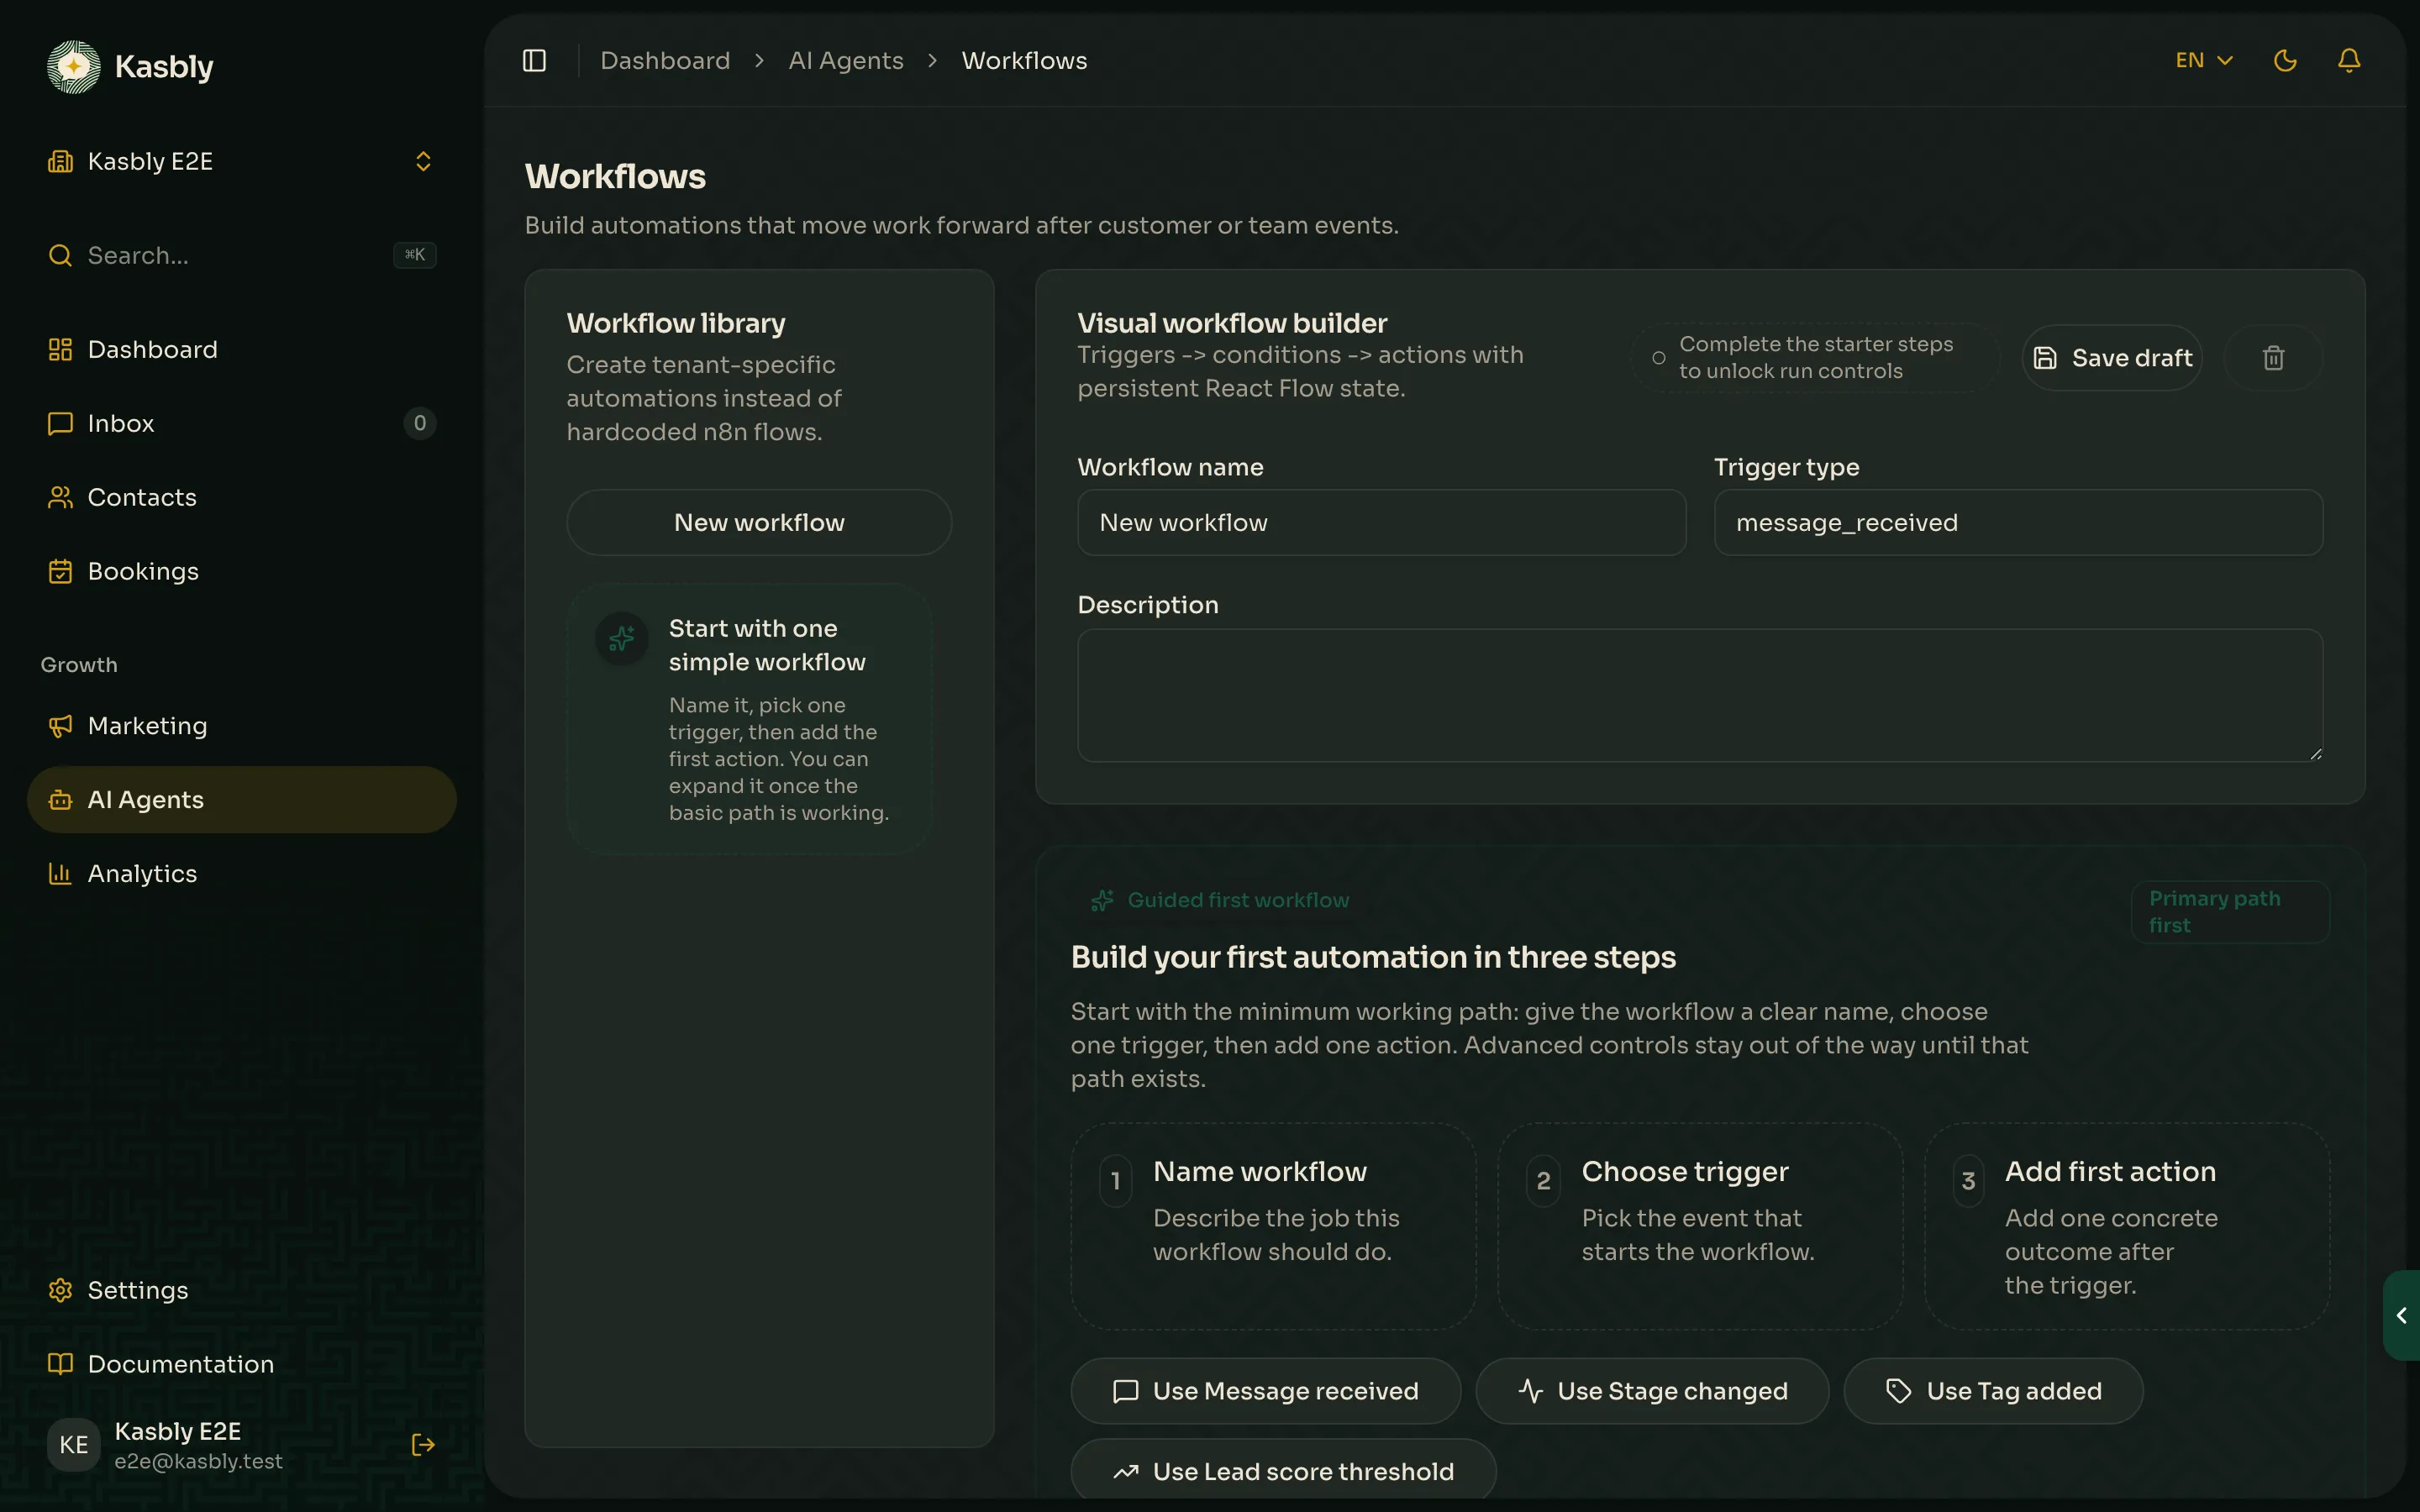Click the 'Complete the starter steps' status note
This screenshot has height=1512, width=2420.
[1815, 358]
